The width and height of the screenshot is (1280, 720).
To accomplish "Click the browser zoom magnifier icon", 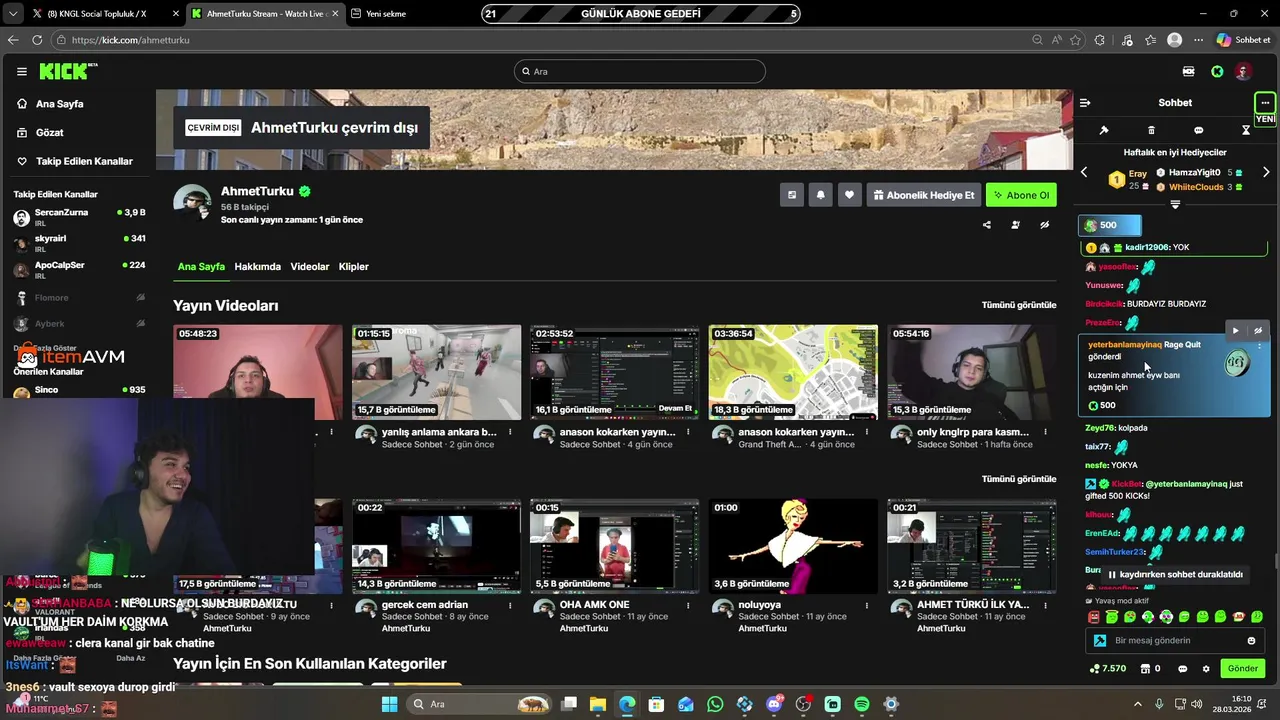I will [x=1037, y=40].
